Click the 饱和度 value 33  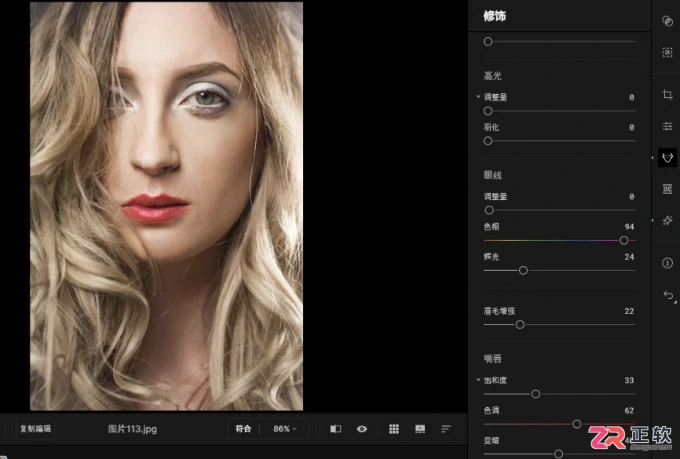[x=629, y=380]
